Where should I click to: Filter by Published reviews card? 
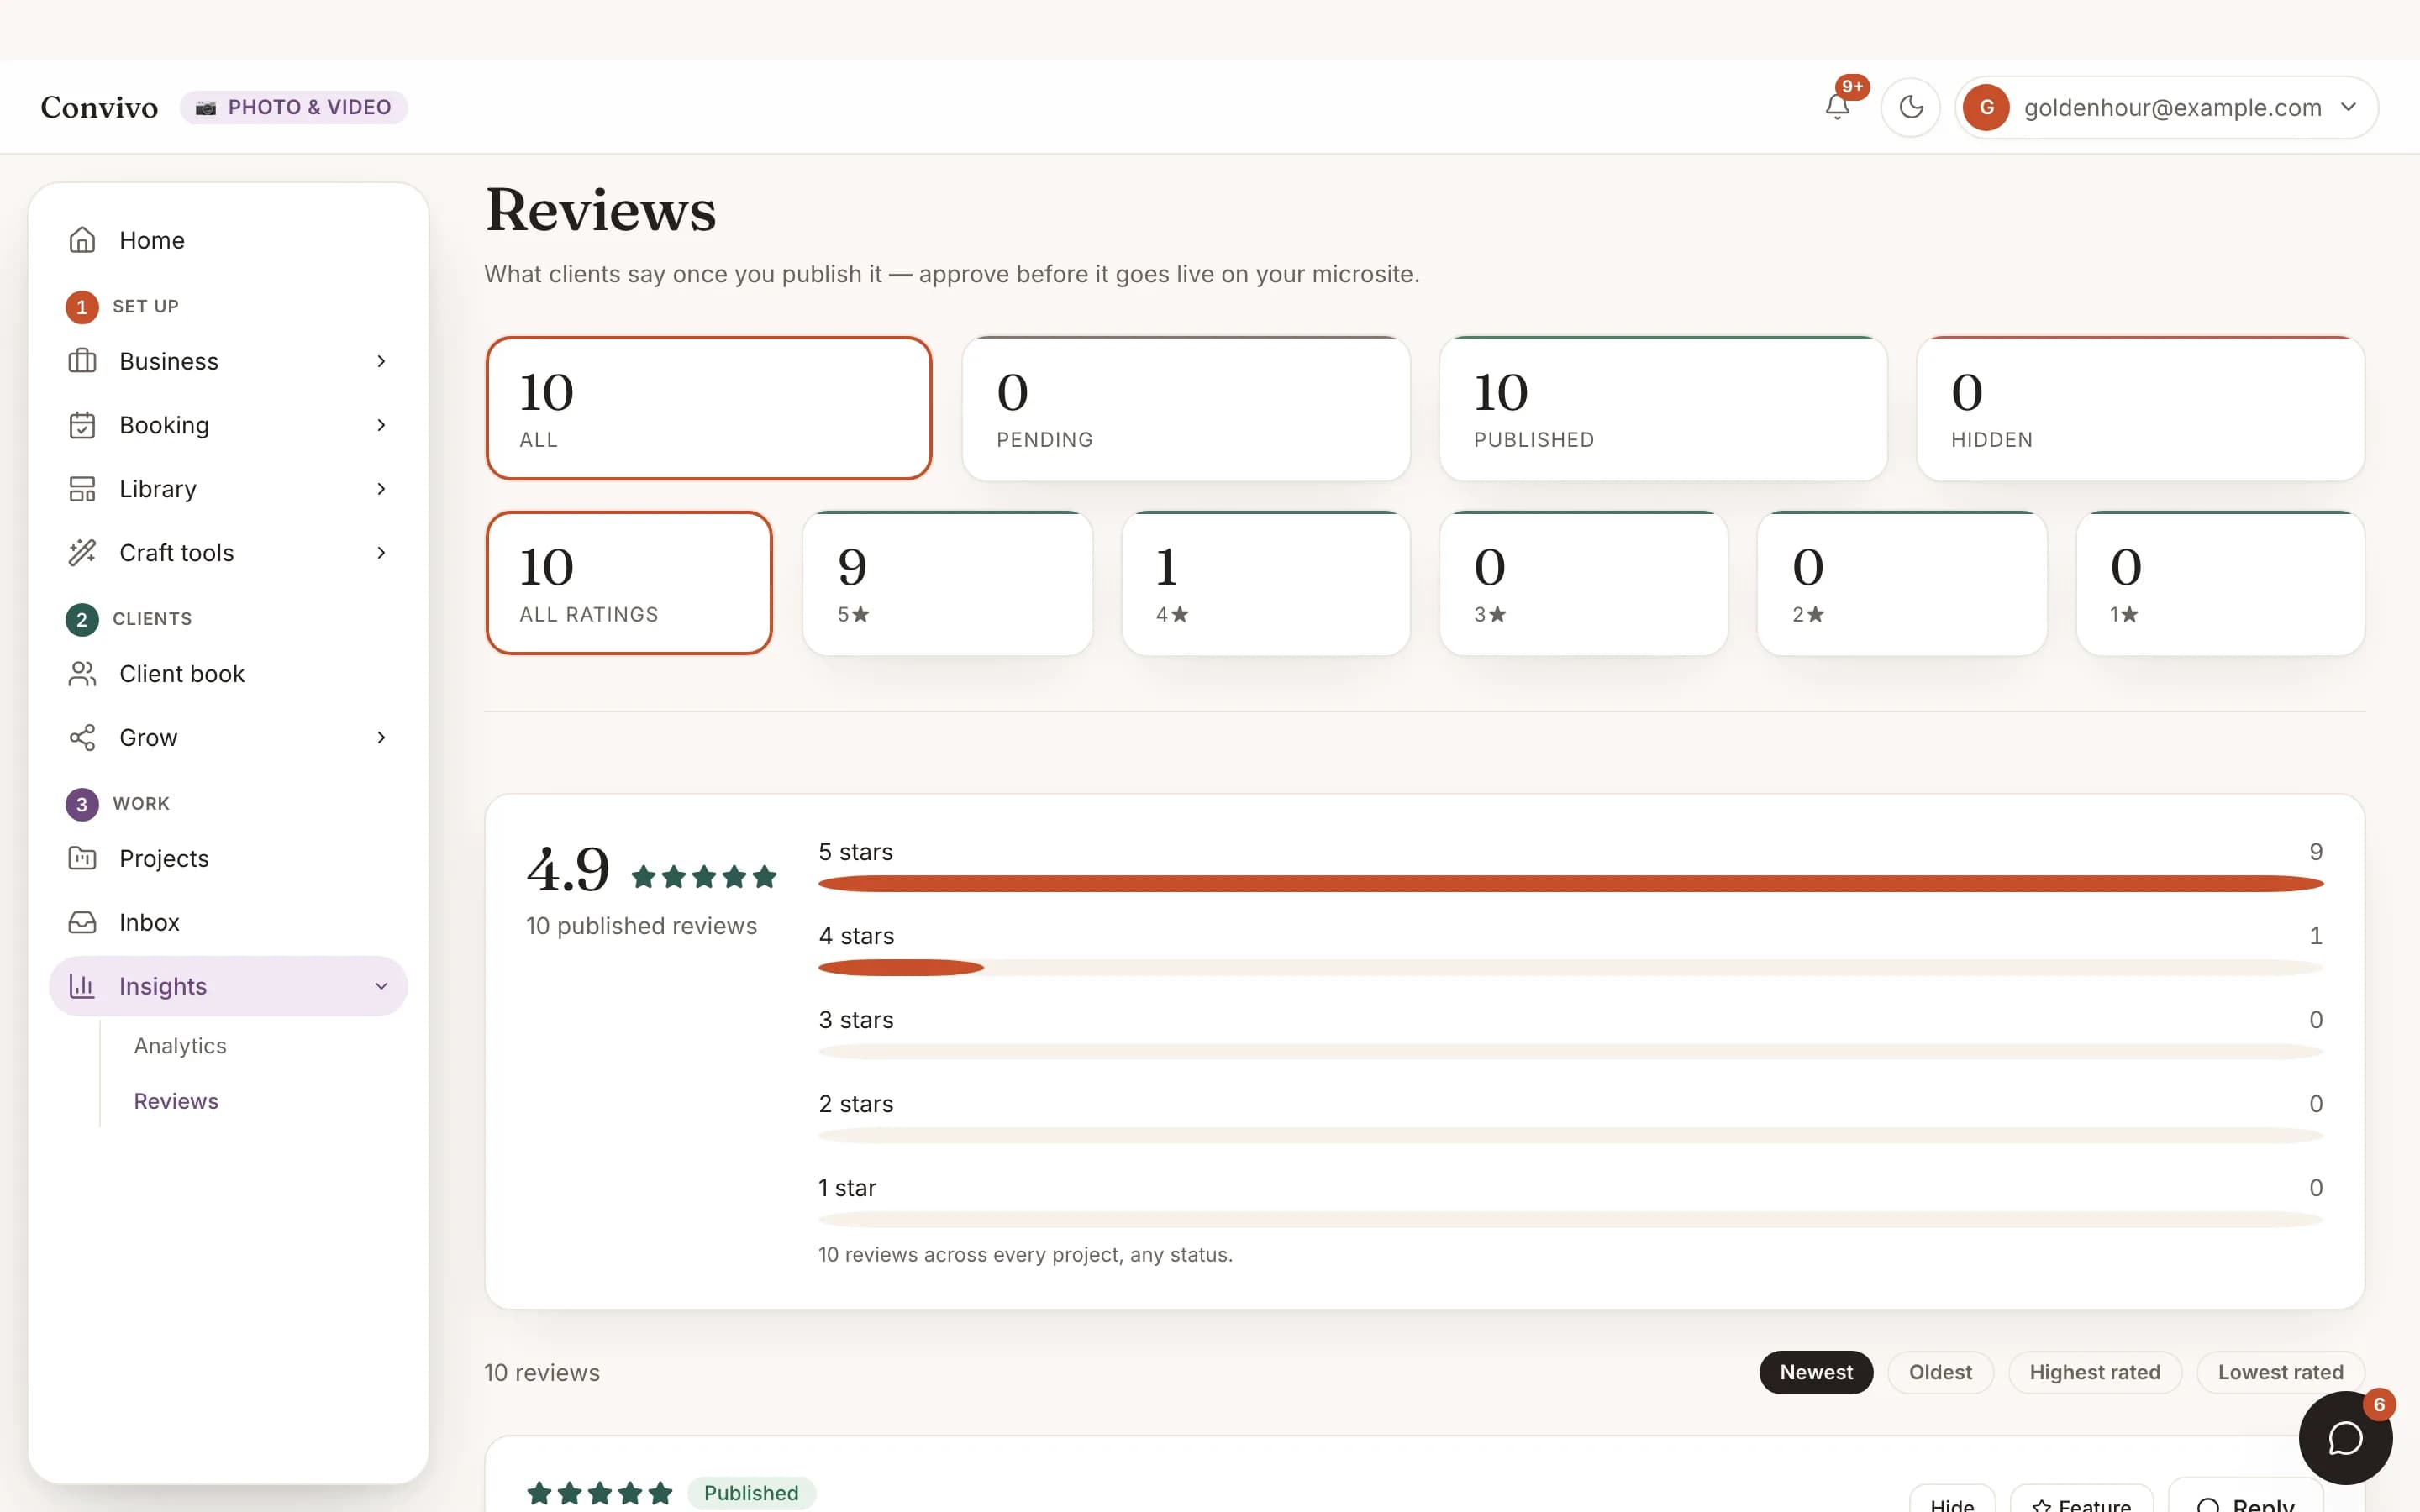[1663, 408]
